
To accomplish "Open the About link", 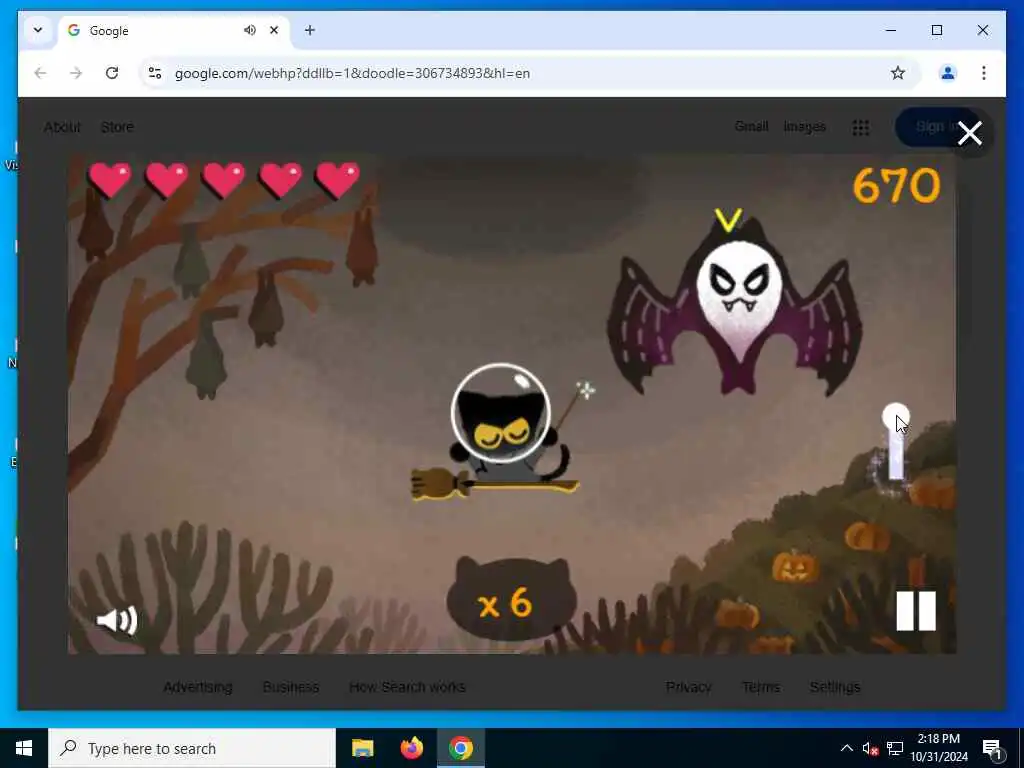I will [62, 127].
